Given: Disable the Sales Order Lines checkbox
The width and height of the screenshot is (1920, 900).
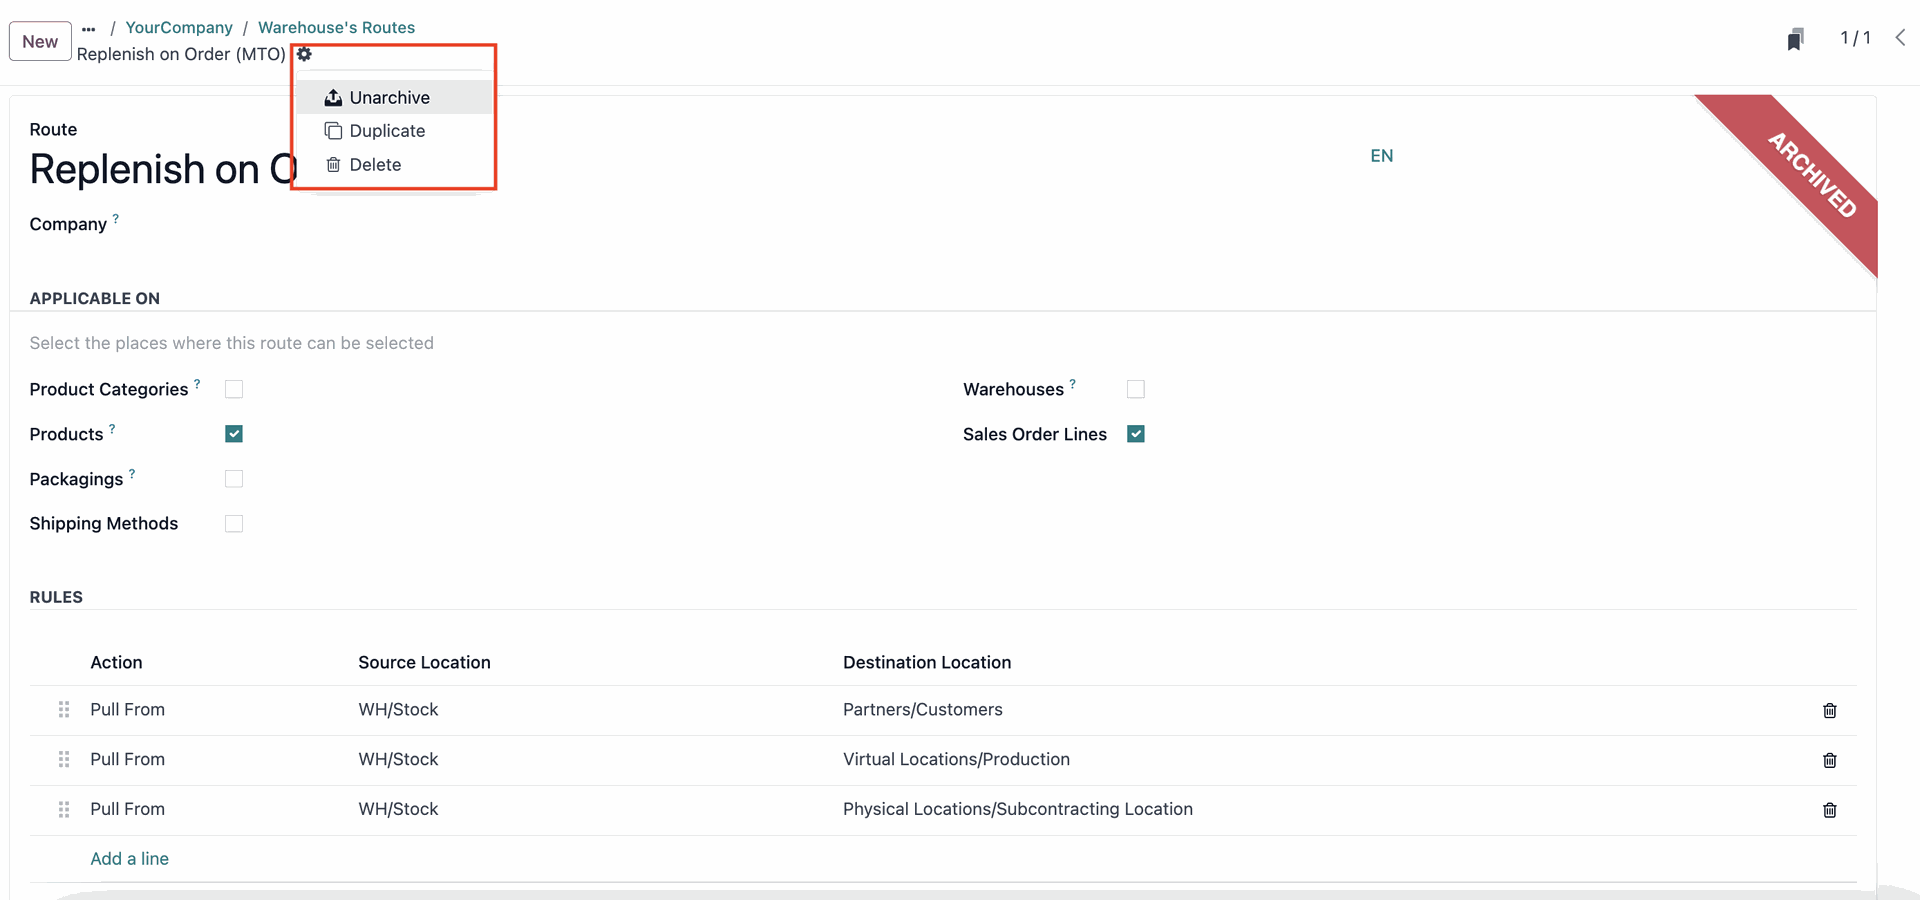Looking at the screenshot, I should pyautogui.click(x=1136, y=434).
